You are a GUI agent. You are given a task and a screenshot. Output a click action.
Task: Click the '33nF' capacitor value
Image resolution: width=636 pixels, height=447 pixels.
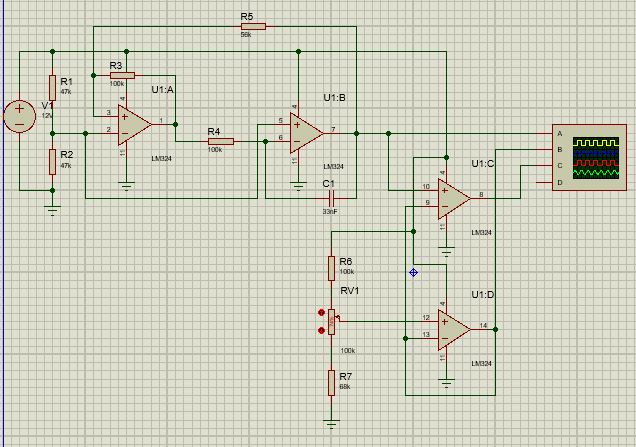pyautogui.click(x=330, y=212)
